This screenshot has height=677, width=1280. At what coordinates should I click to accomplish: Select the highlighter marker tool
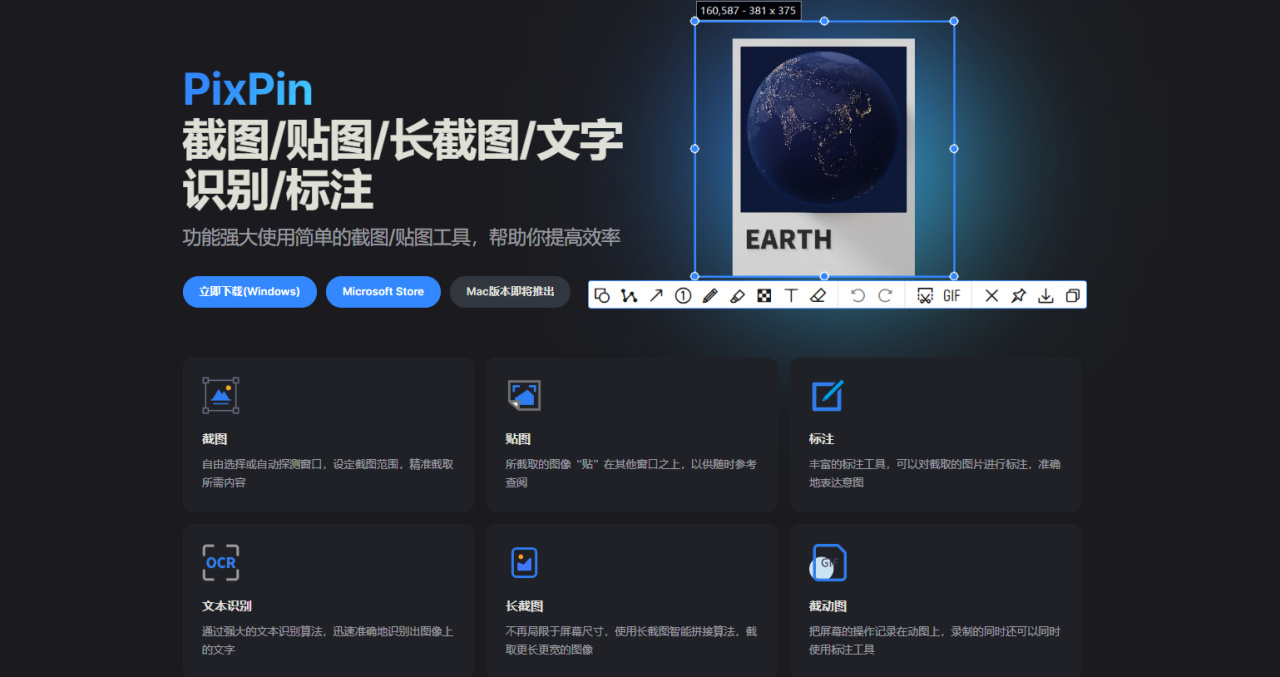click(737, 295)
